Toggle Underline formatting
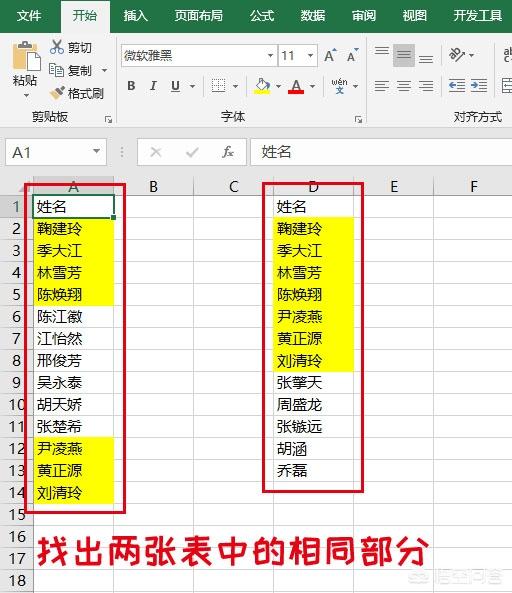The image size is (512, 593). tap(175, 86)
